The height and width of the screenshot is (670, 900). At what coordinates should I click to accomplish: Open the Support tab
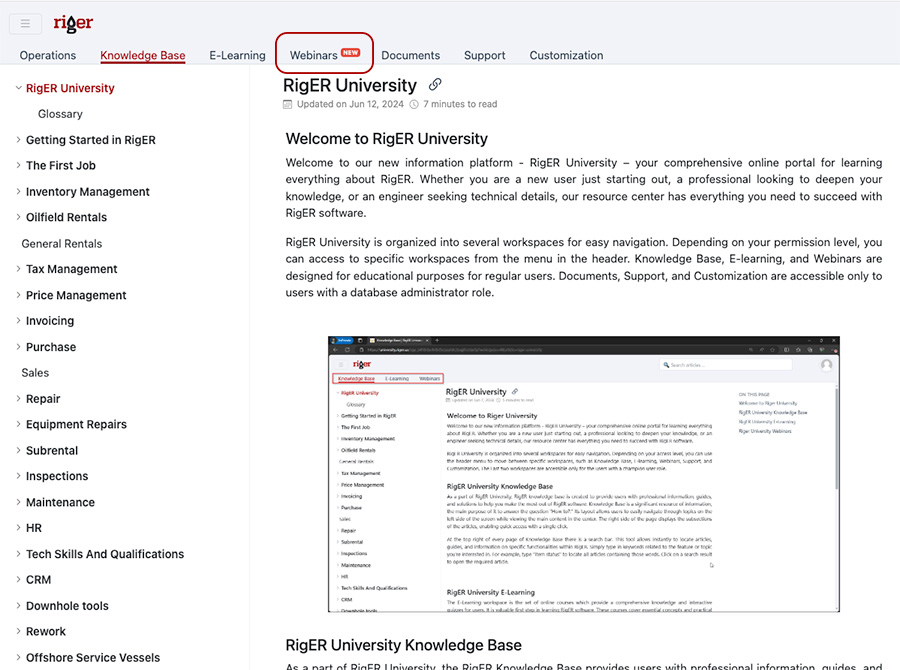pyautogui.click(x=485, y=55)
